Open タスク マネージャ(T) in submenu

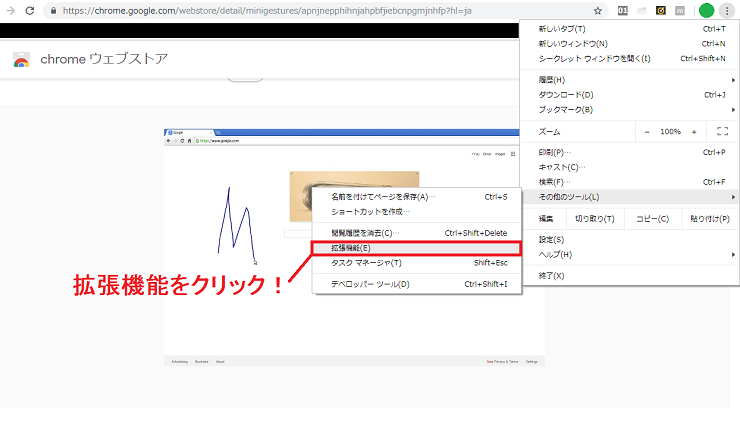coord(417,262)
